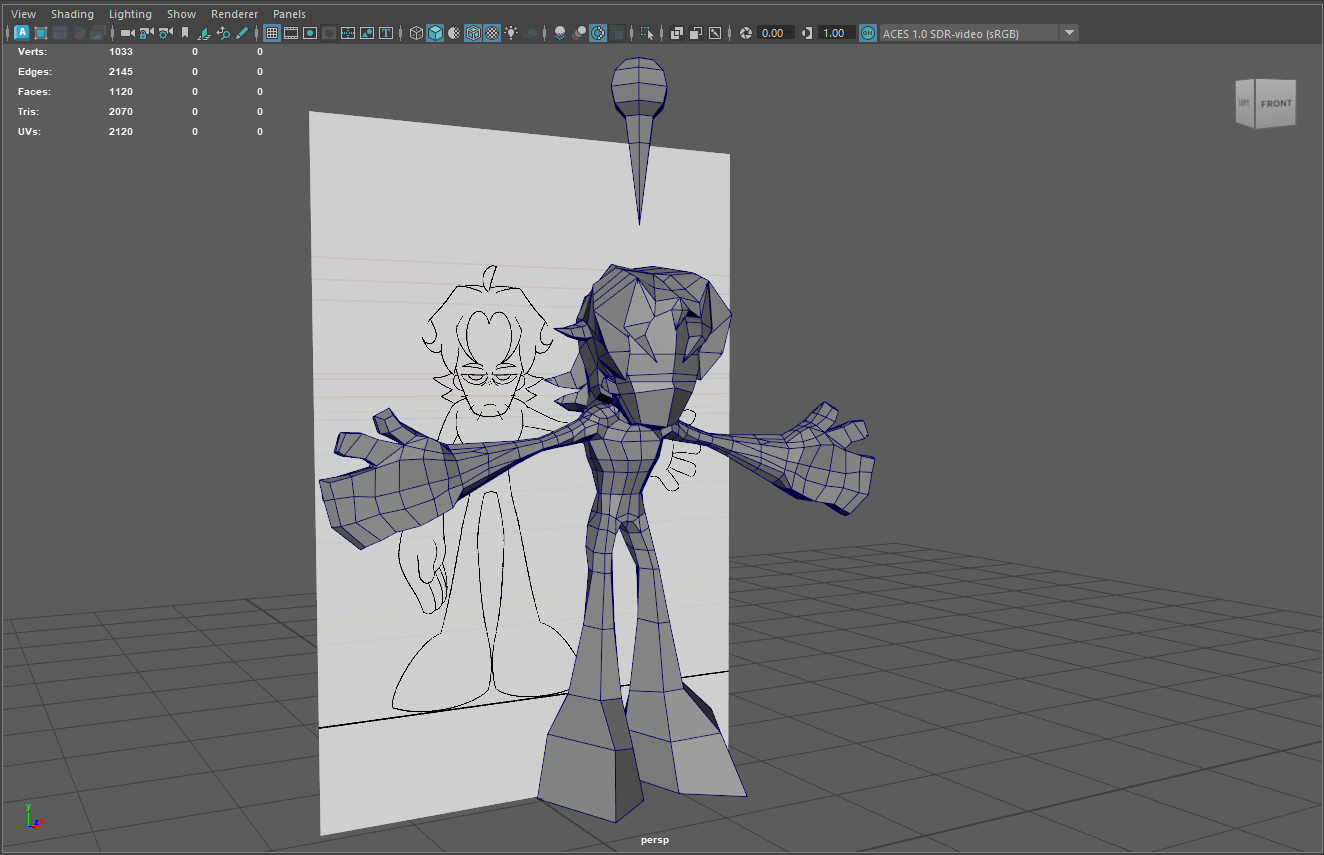Screen dimensions: 1324x855
Task: Click the Edges count 2145
Action: click(121, 72)
